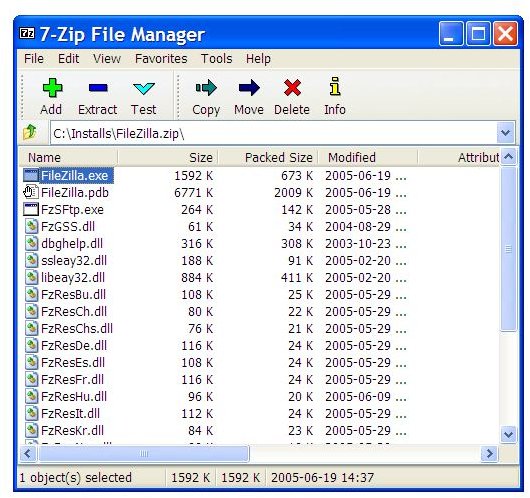Click '1 object(s) selected' status text
Screen dimensions: 530x498
point(75,477)
